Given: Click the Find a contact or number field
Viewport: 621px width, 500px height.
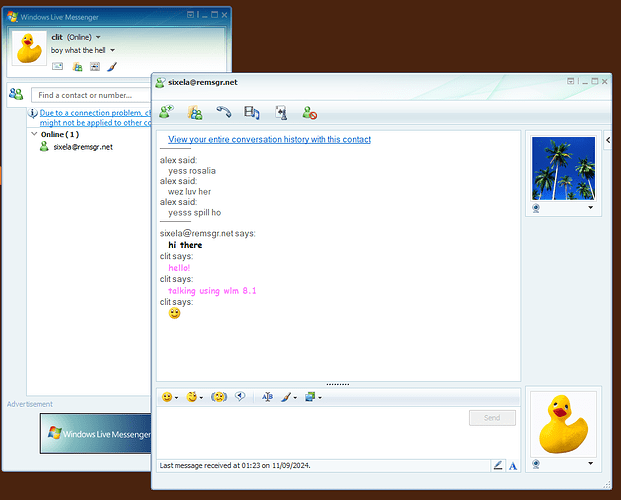Looking at the screenshot, I should pos(90,95).
